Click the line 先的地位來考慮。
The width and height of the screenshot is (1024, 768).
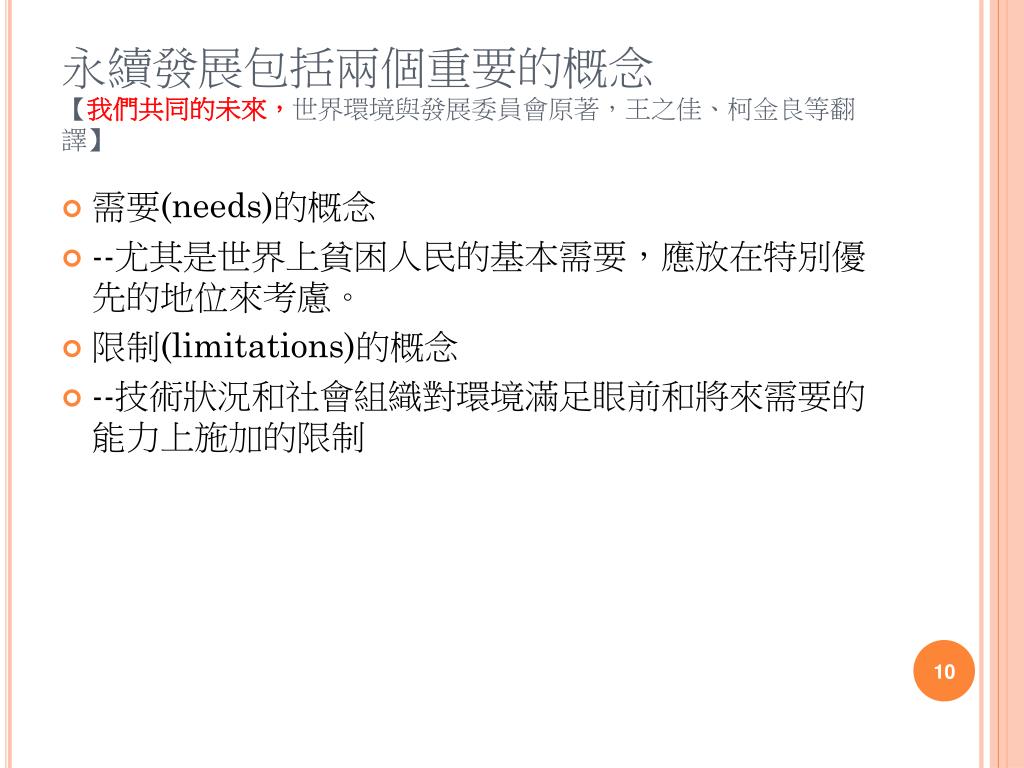(x=223, y=298)
